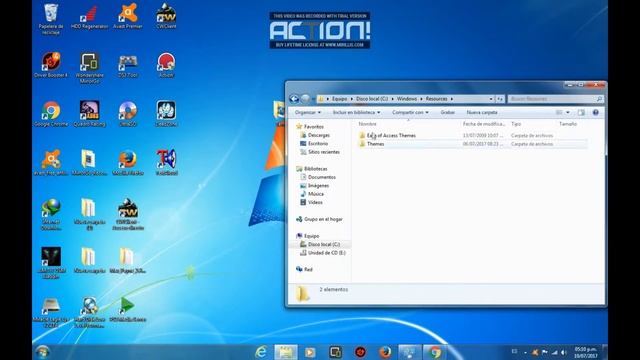Click the Buscar Resources search field
The width and height of the screenshot is (640, 360).
tap(555, 99)
